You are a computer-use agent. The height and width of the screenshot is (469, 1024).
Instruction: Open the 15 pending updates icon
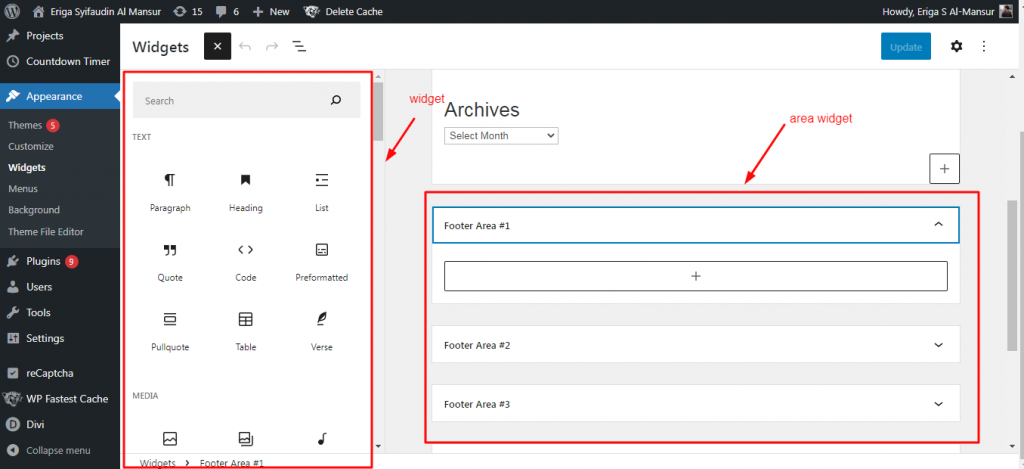tap(188, 11)
